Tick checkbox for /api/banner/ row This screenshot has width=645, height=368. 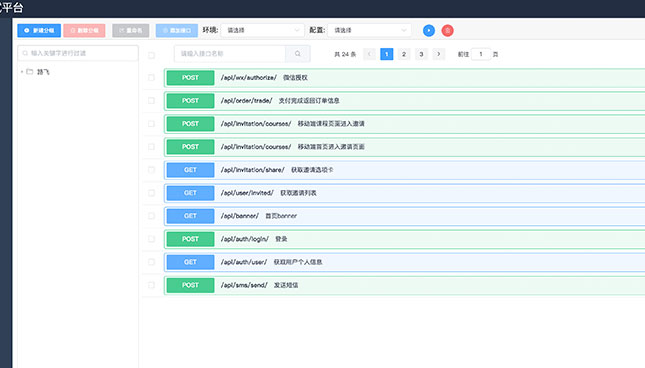coord(151,216)
